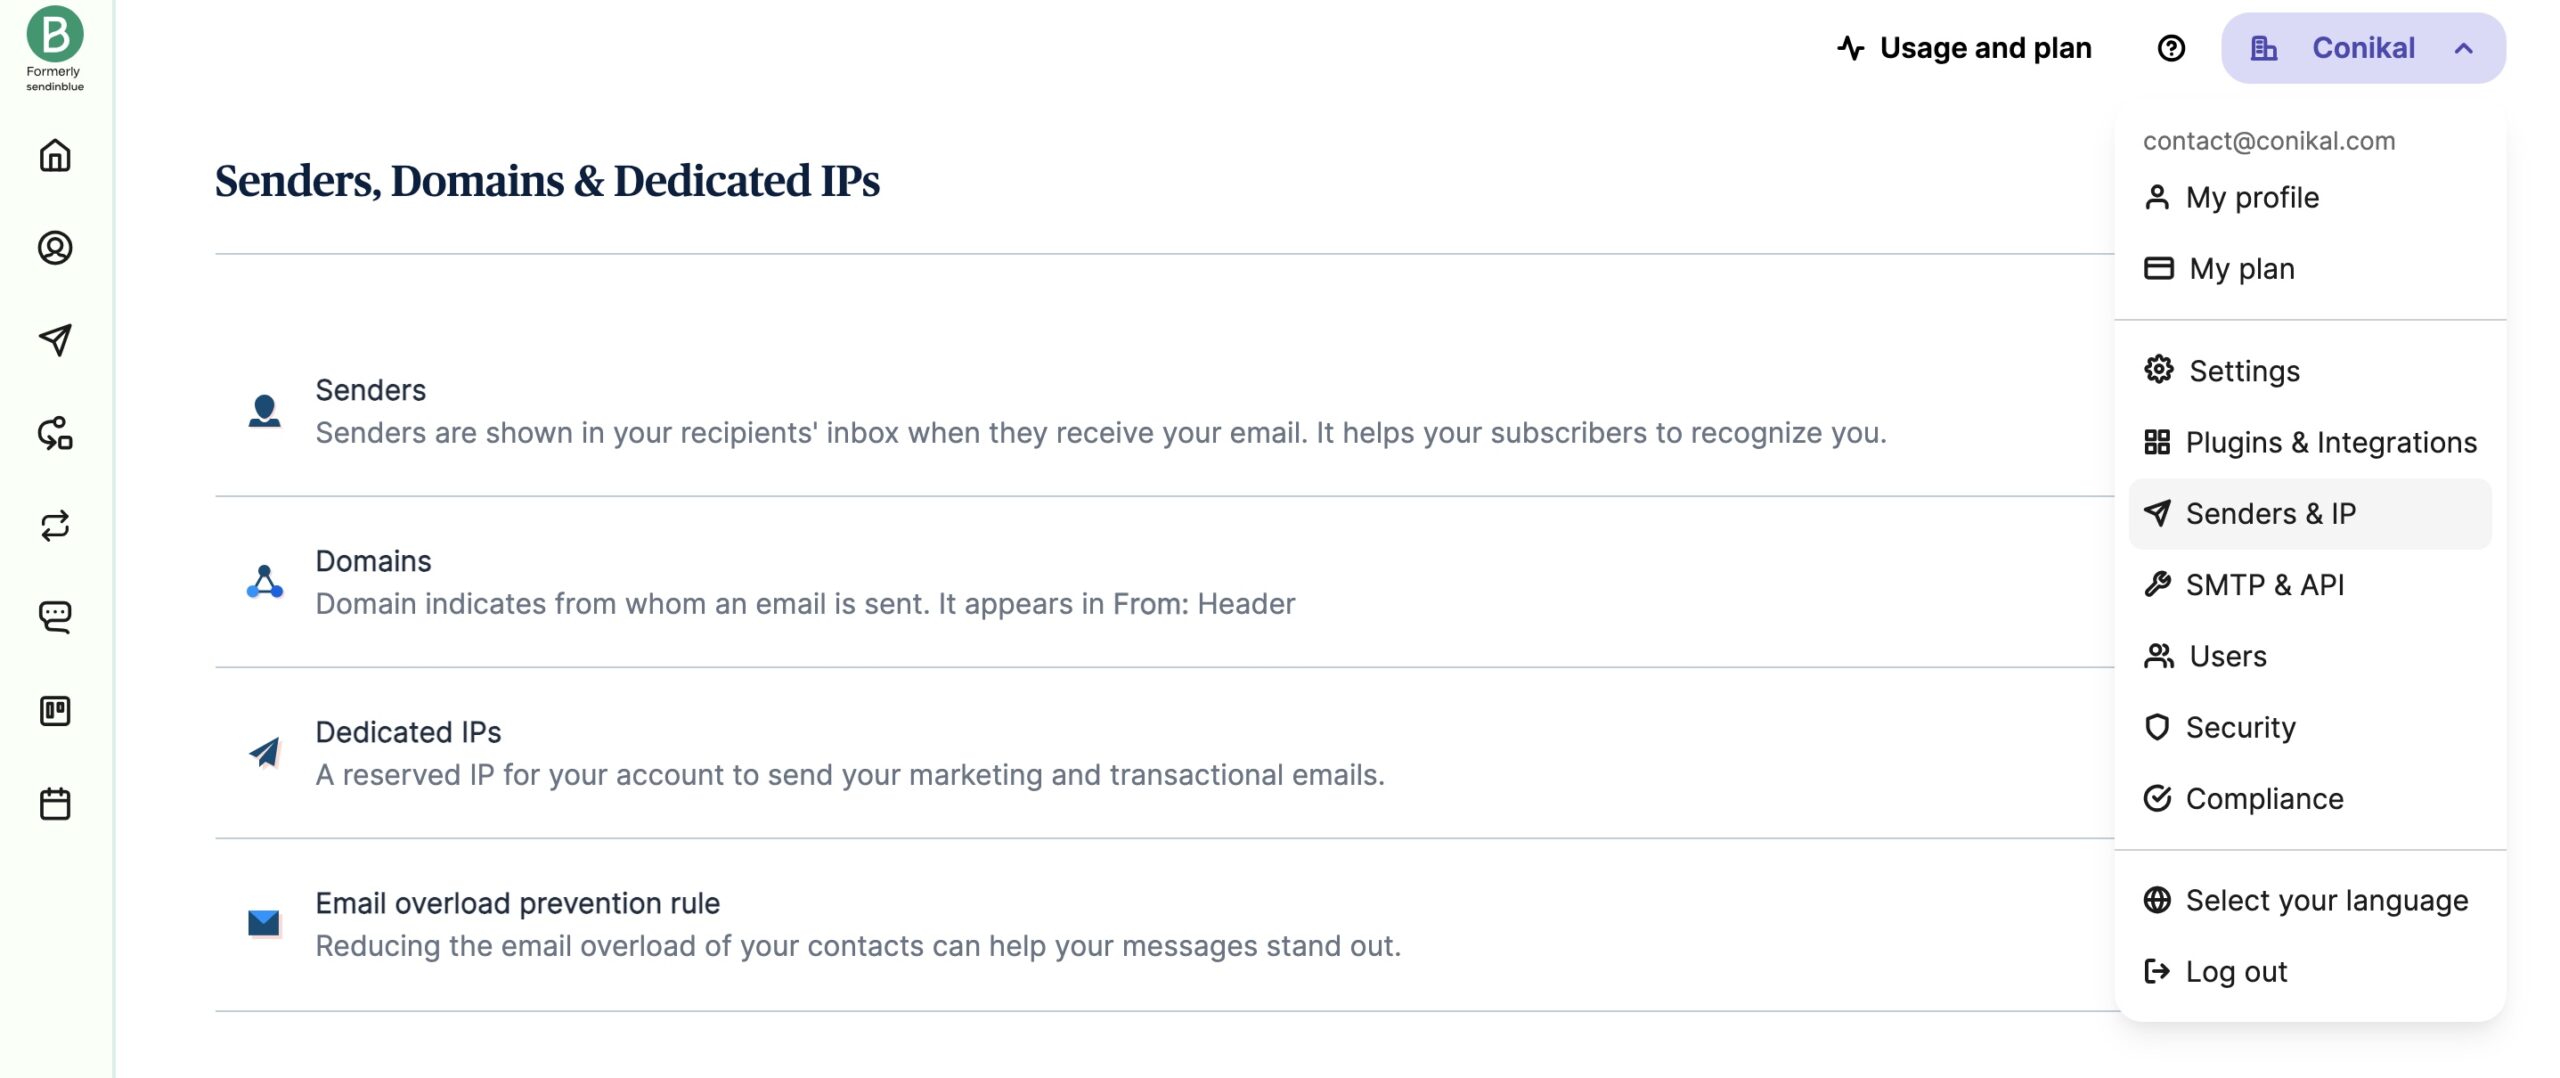Click the help question mark icon

[2171, 48]
